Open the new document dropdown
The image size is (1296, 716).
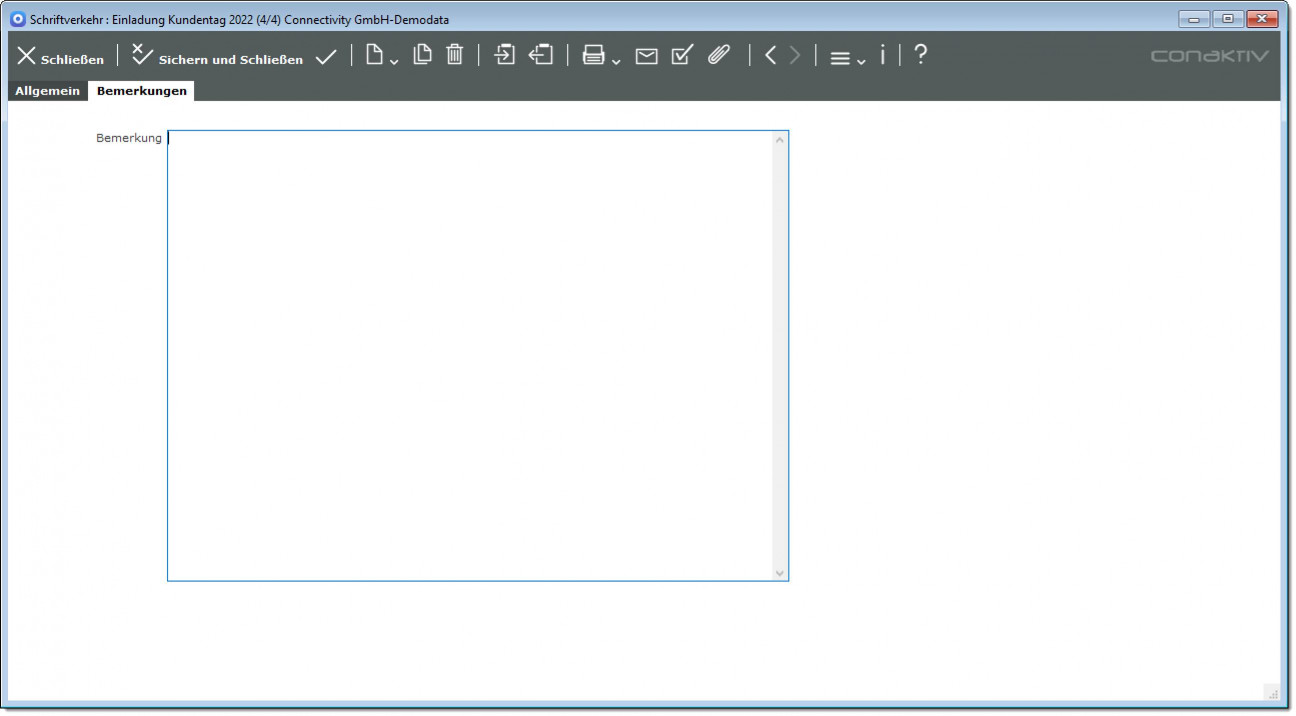click(x=381, y=57)
